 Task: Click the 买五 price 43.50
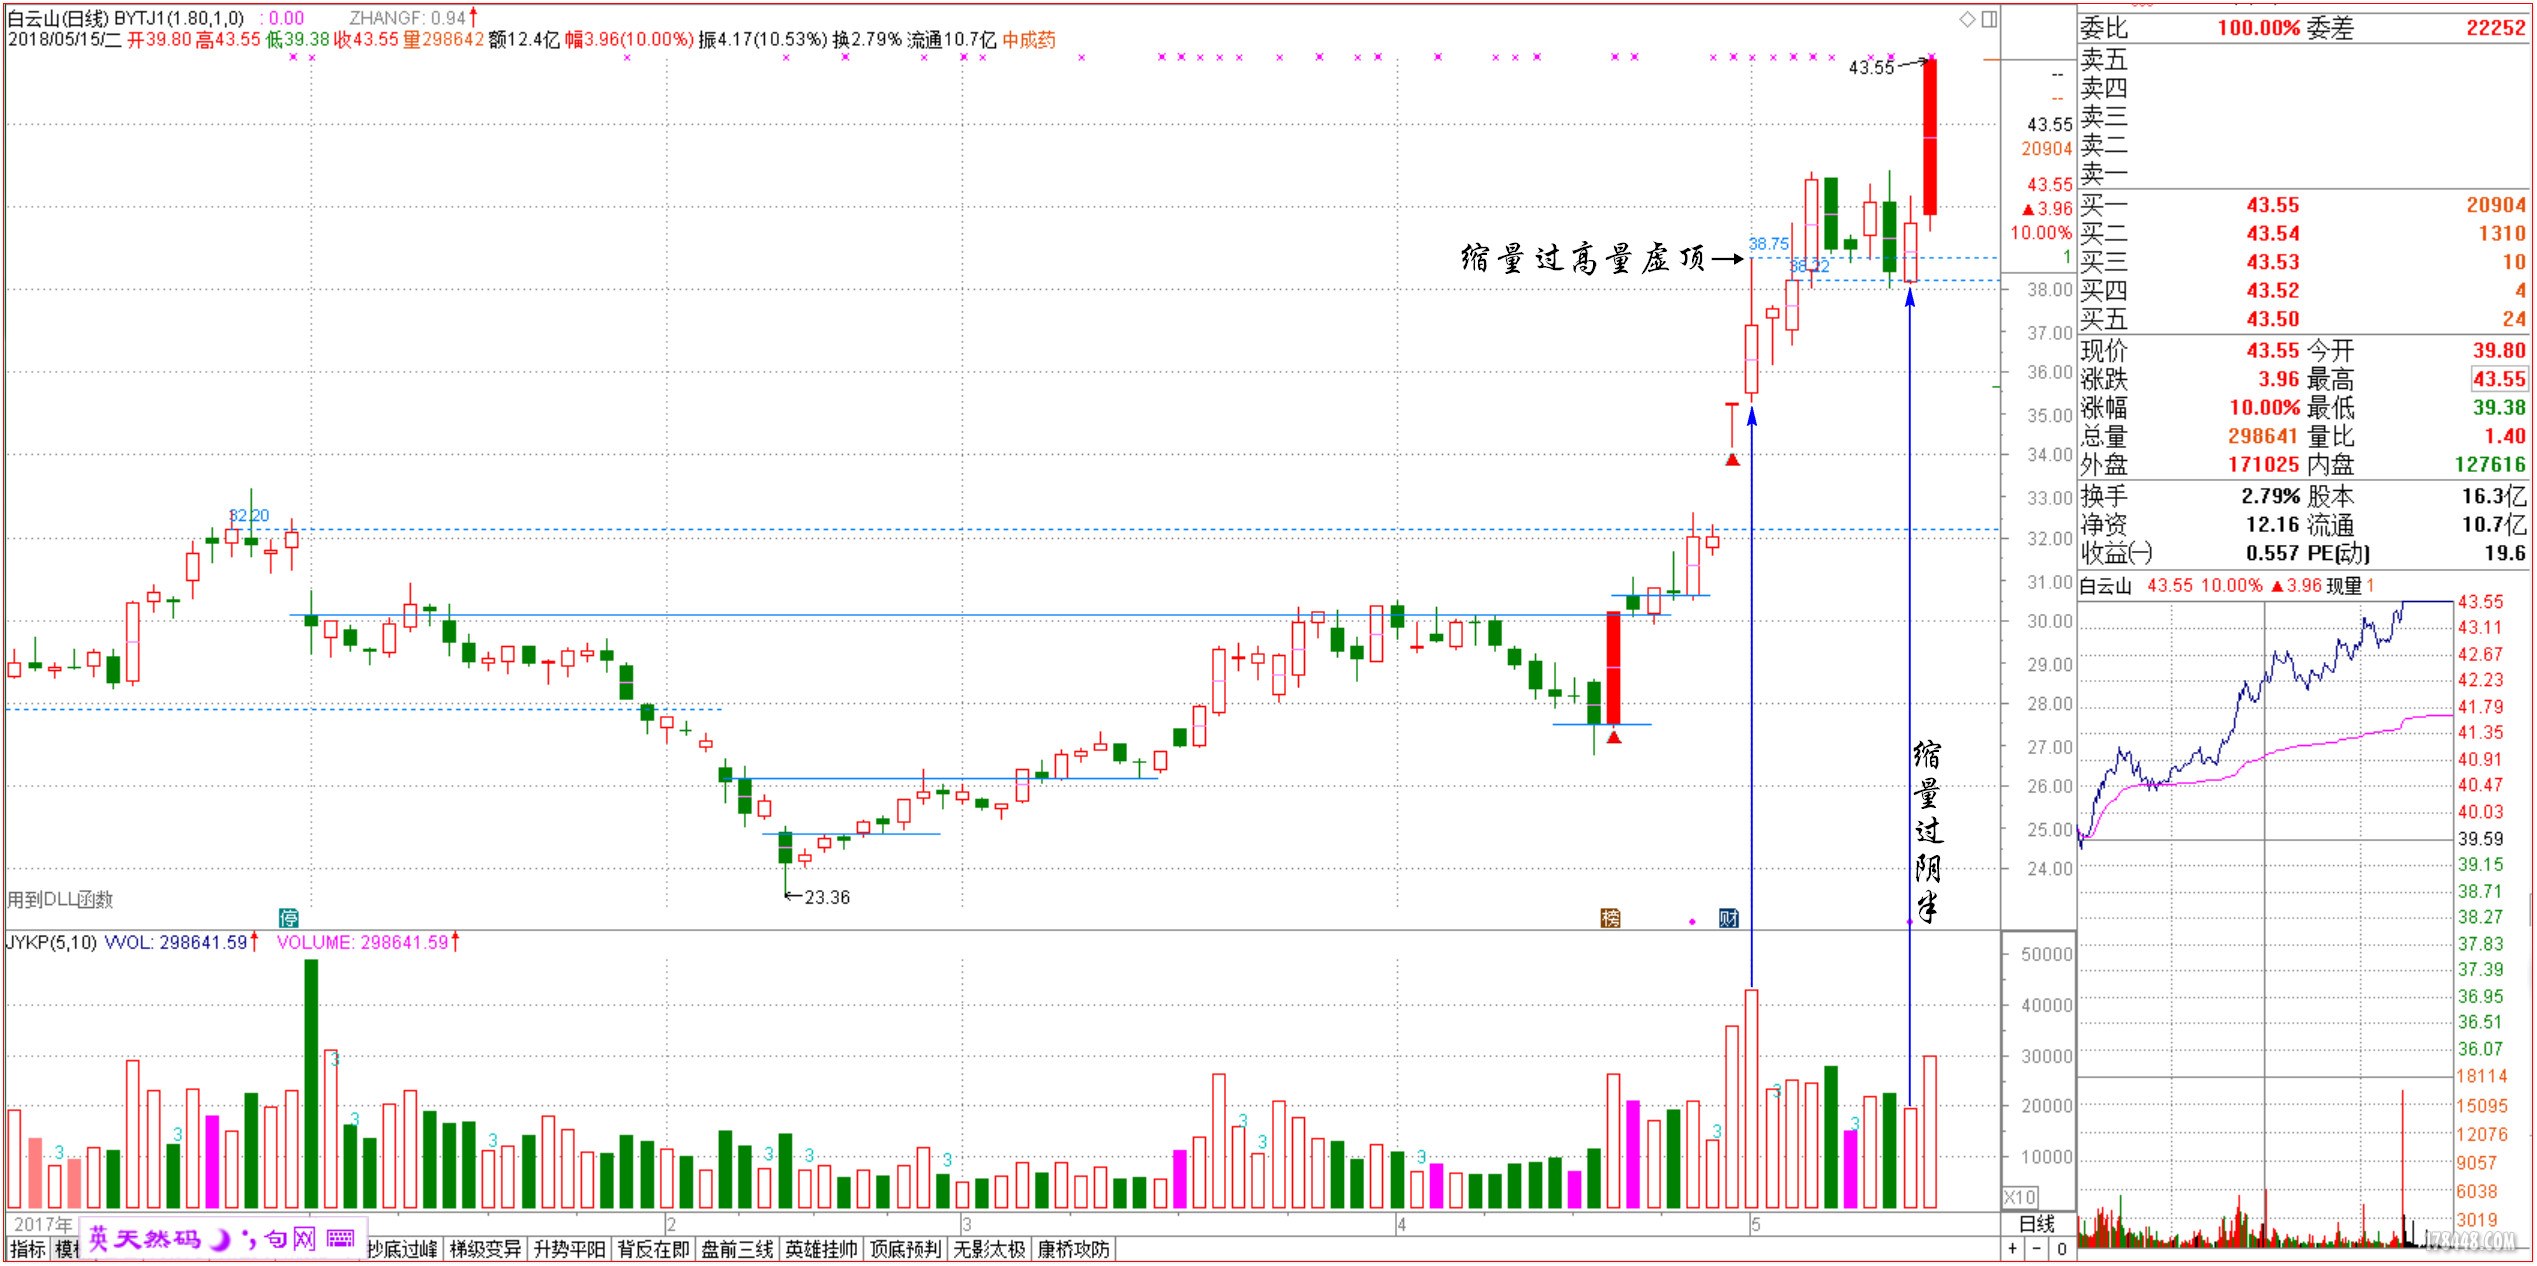(2273, 319)
